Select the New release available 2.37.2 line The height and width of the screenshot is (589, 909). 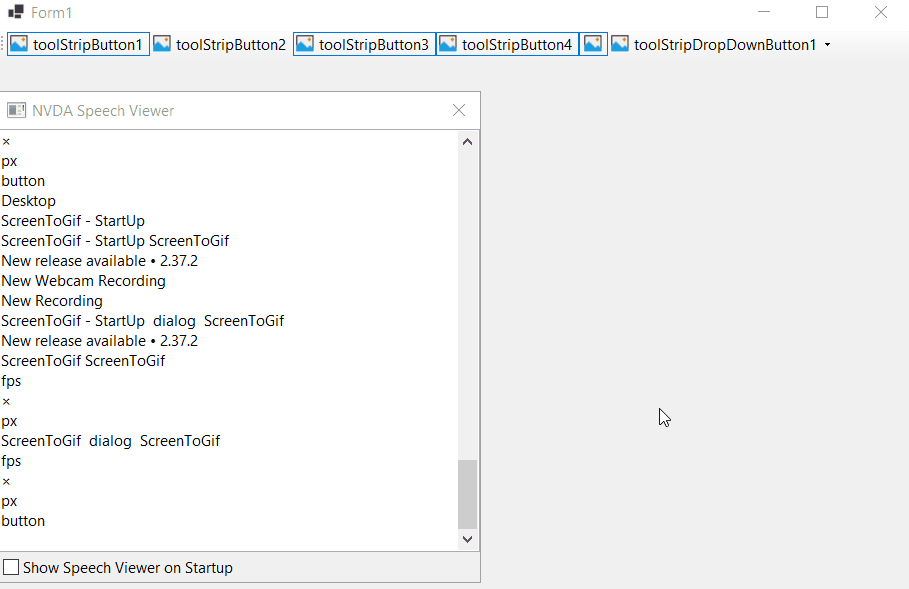coord(98,260)
